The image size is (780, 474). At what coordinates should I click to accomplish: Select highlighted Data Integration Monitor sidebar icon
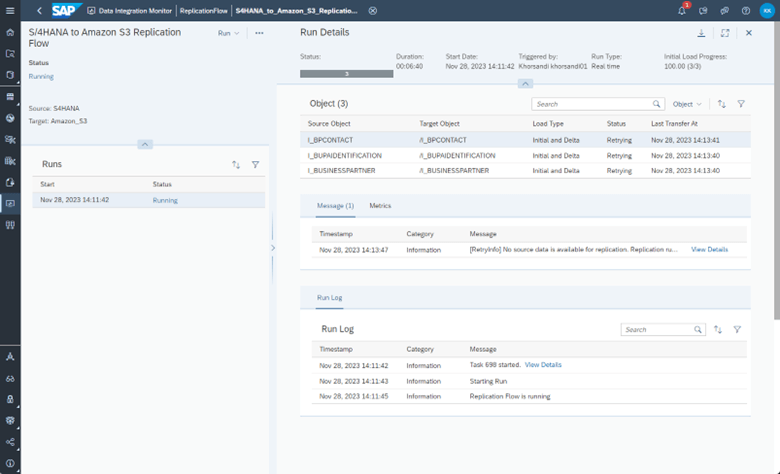[10, 203]
